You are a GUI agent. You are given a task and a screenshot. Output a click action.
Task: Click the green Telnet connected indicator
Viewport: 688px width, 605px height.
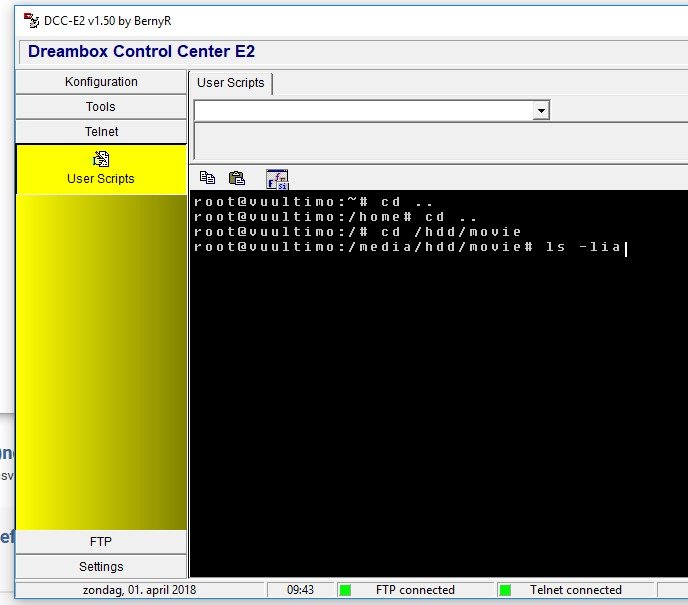(505, 590)
